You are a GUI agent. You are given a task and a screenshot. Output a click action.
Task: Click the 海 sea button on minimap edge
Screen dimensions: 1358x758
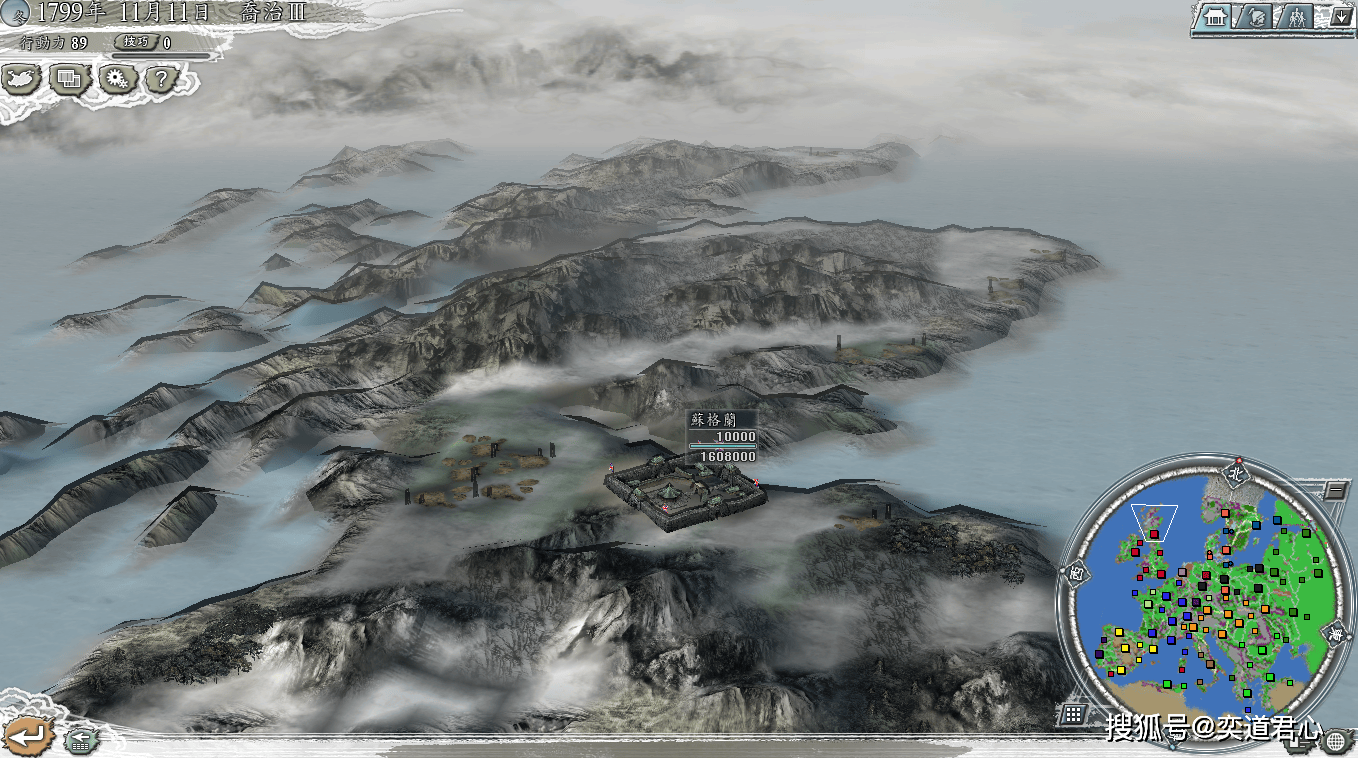(x=1335, y=633)
